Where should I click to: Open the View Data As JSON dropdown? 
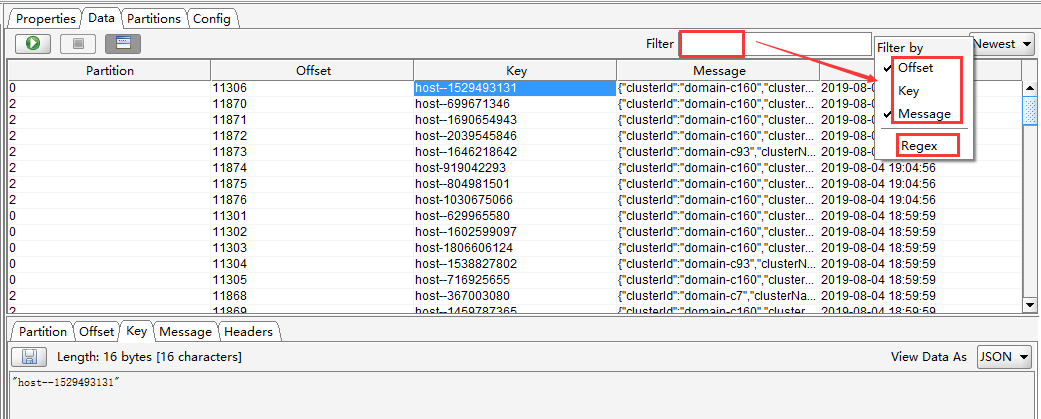(x=1003, y=357)
